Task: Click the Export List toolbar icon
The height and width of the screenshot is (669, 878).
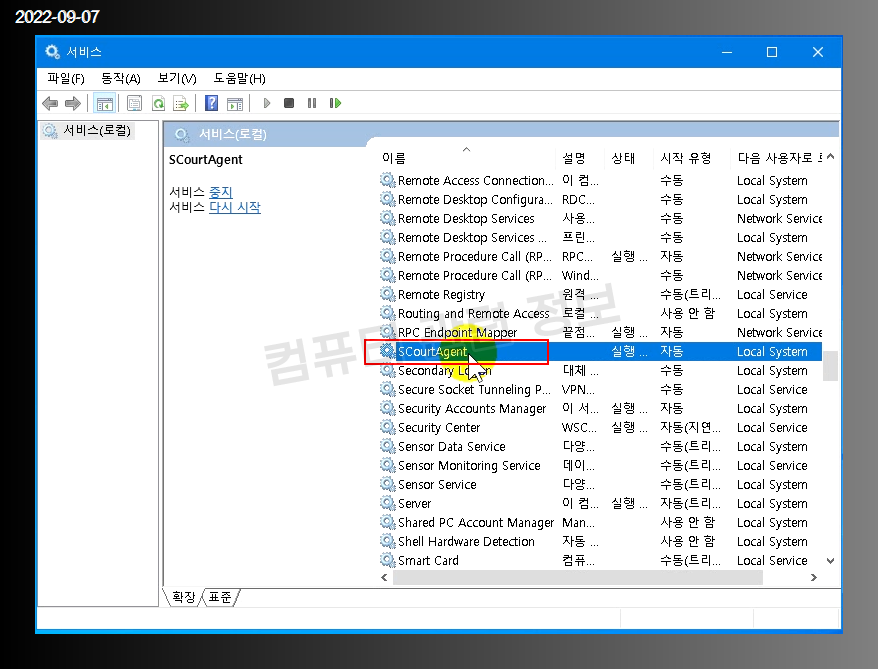Action: [181, 103]
